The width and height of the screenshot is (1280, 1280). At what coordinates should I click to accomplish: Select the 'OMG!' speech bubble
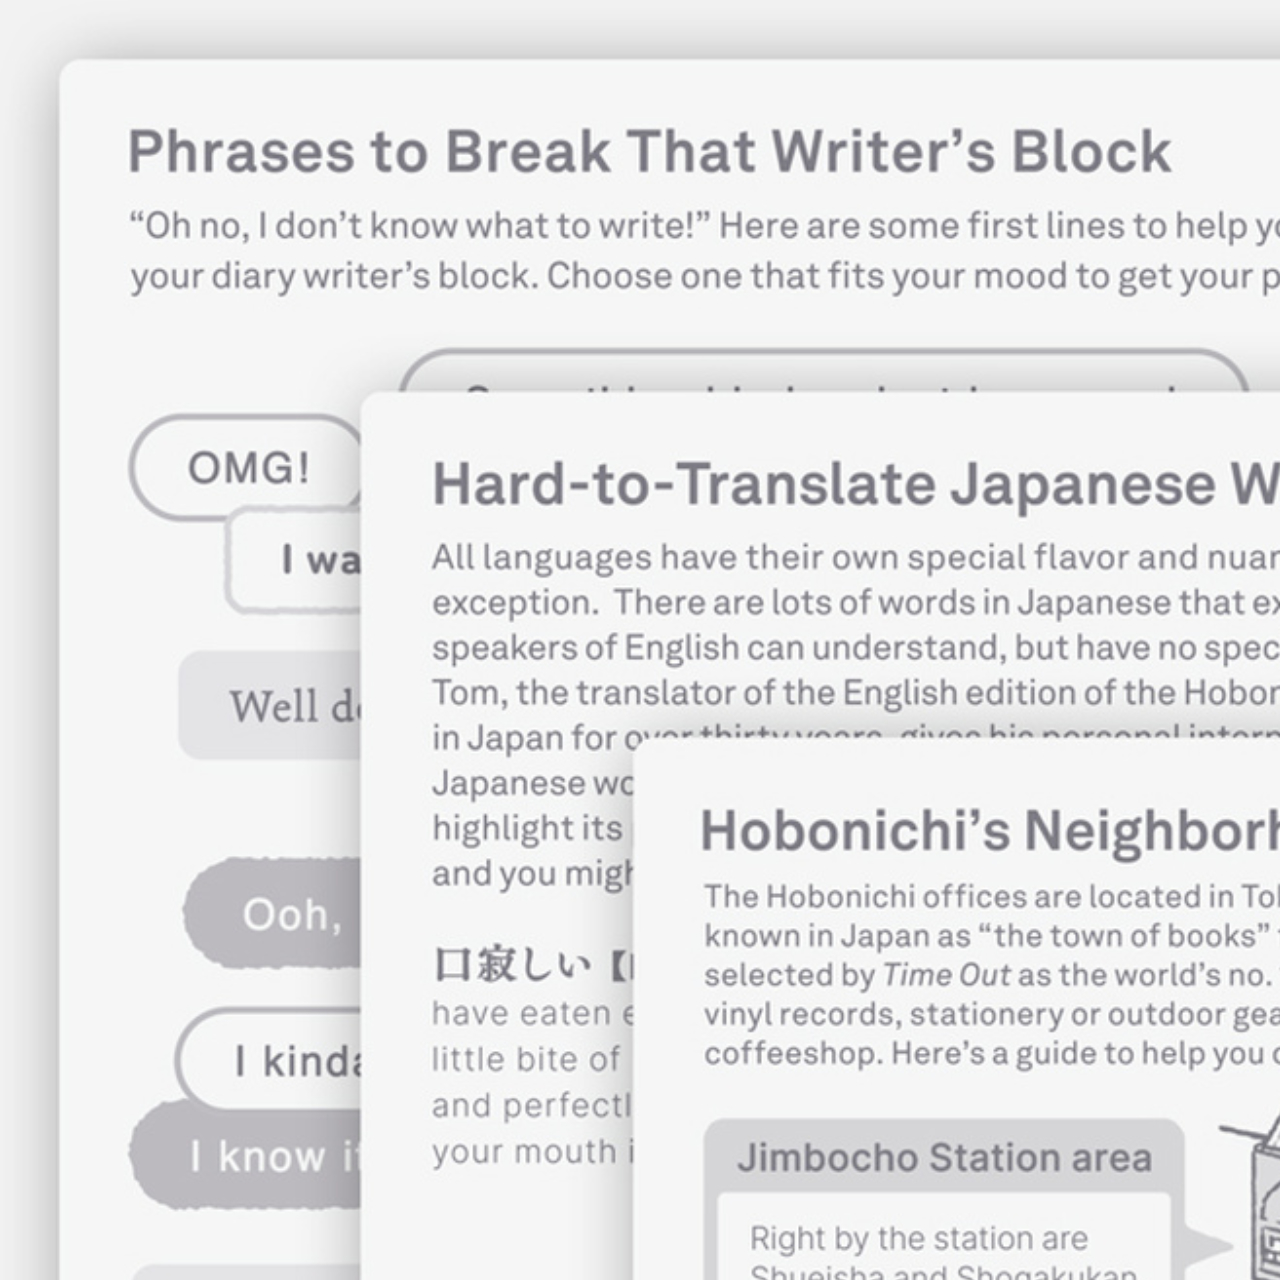246,467
